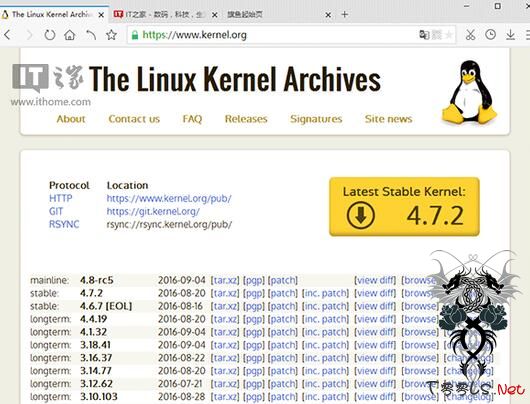
Task: Open the Site news page
Action: pyautogui.click(x=388, y=119)
